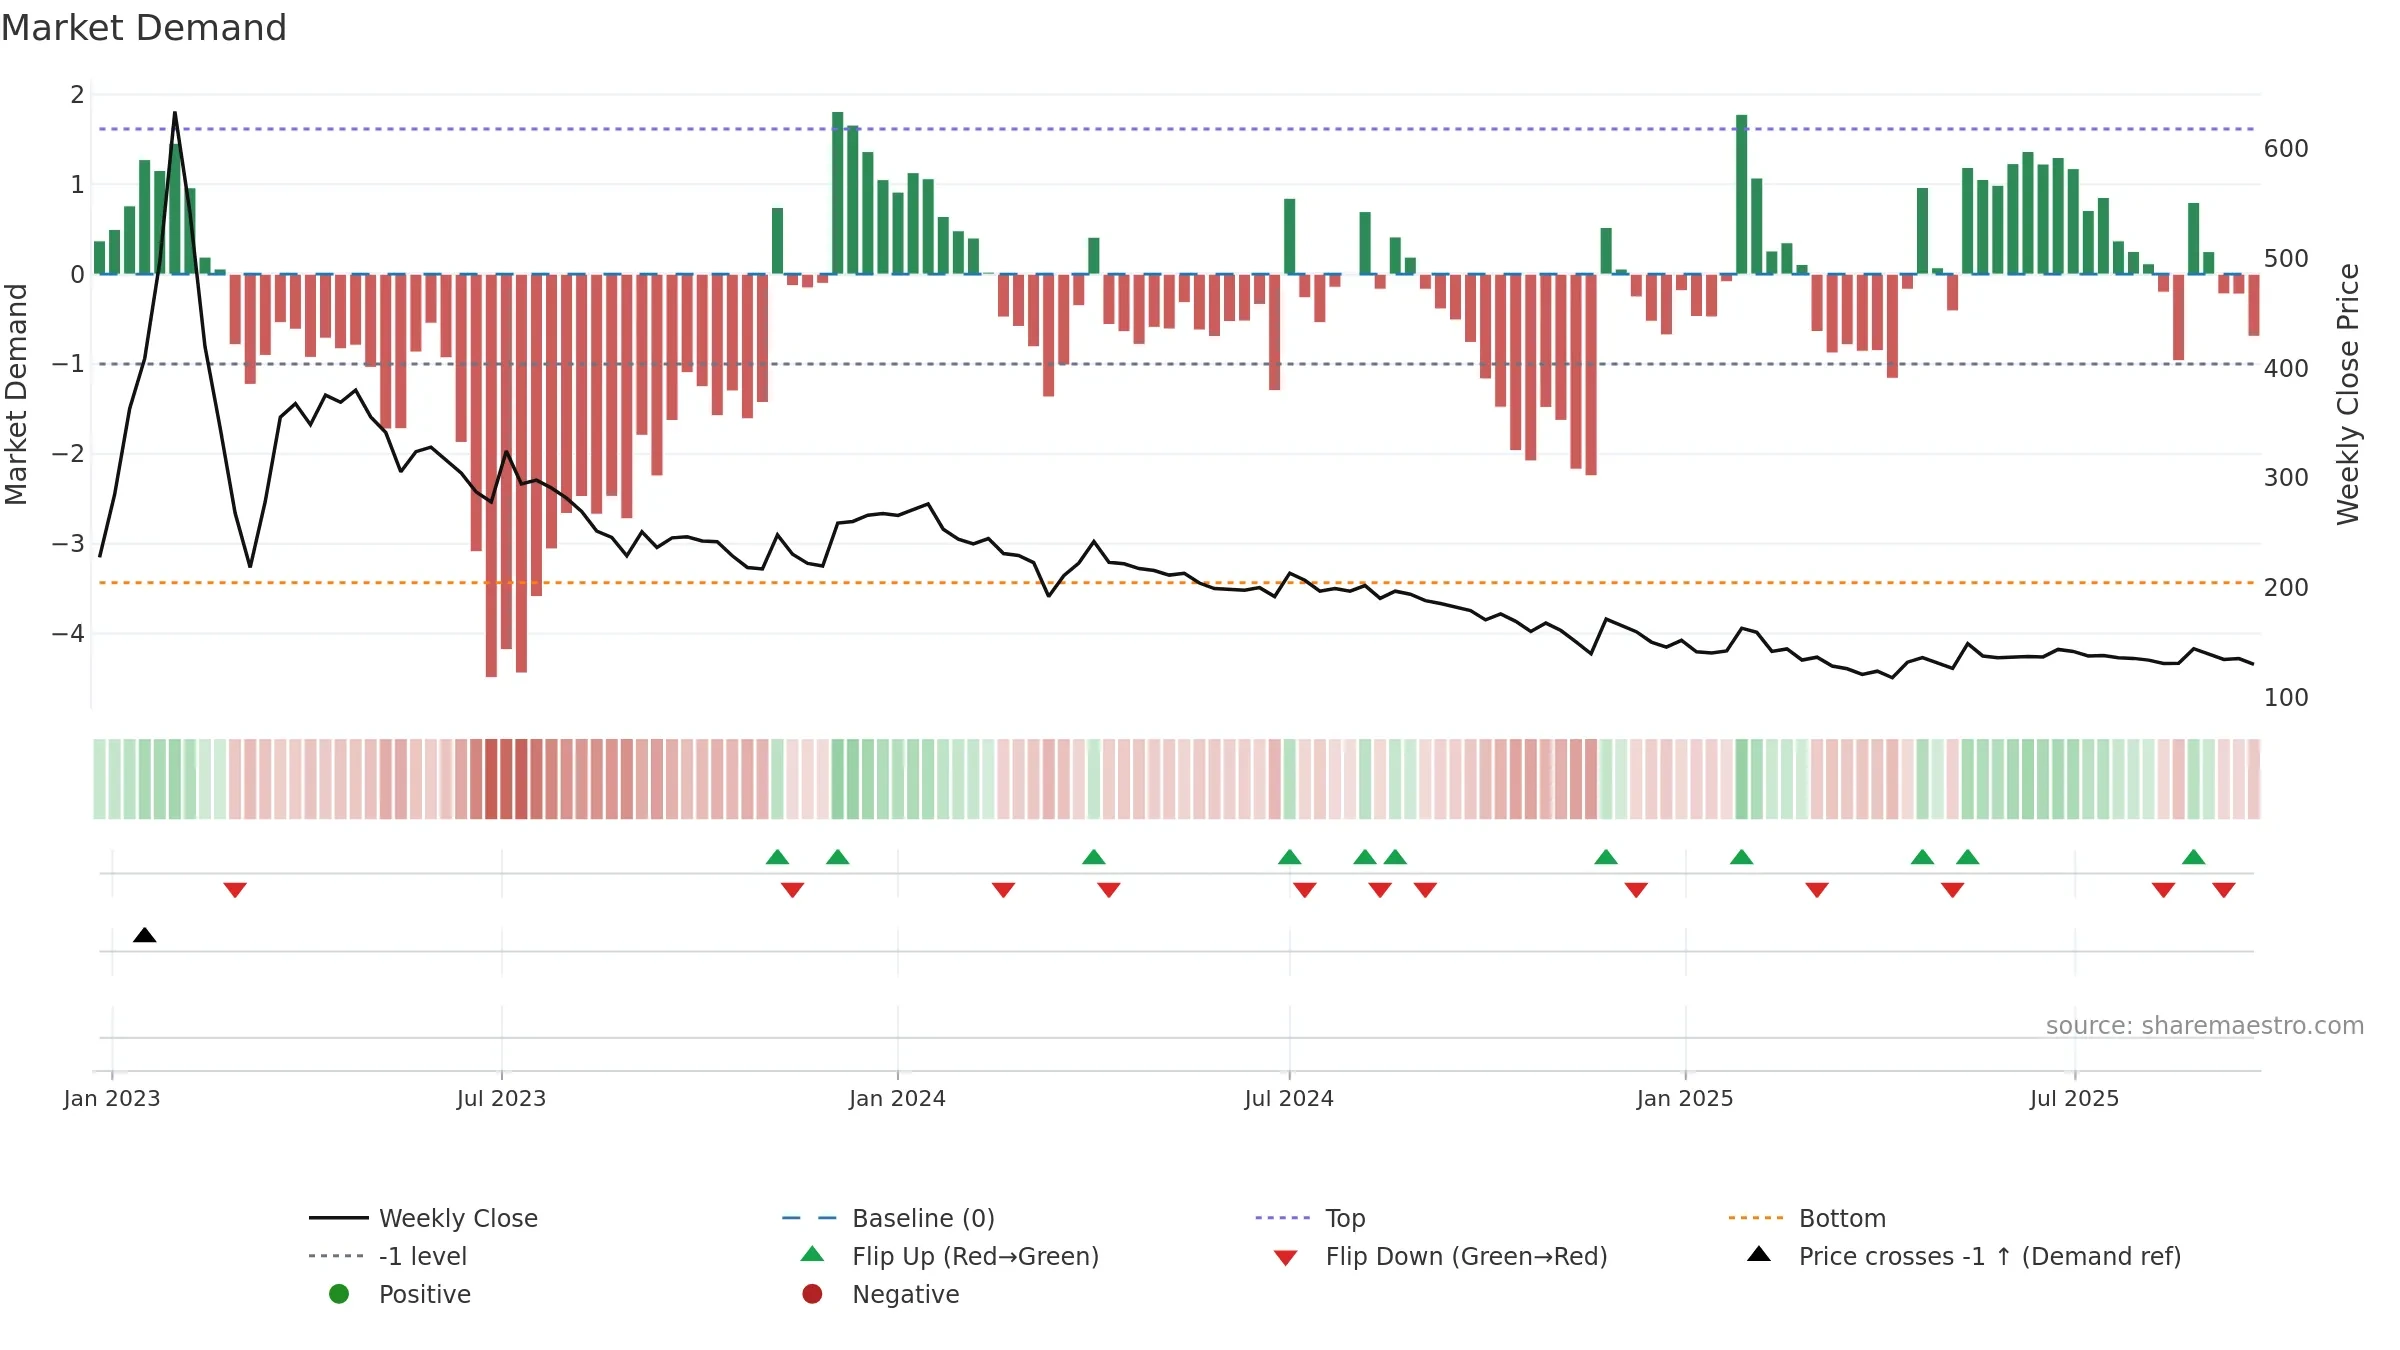
Task: Click the 'Market Demand' chart title
Action: click(x=144, y=28)
